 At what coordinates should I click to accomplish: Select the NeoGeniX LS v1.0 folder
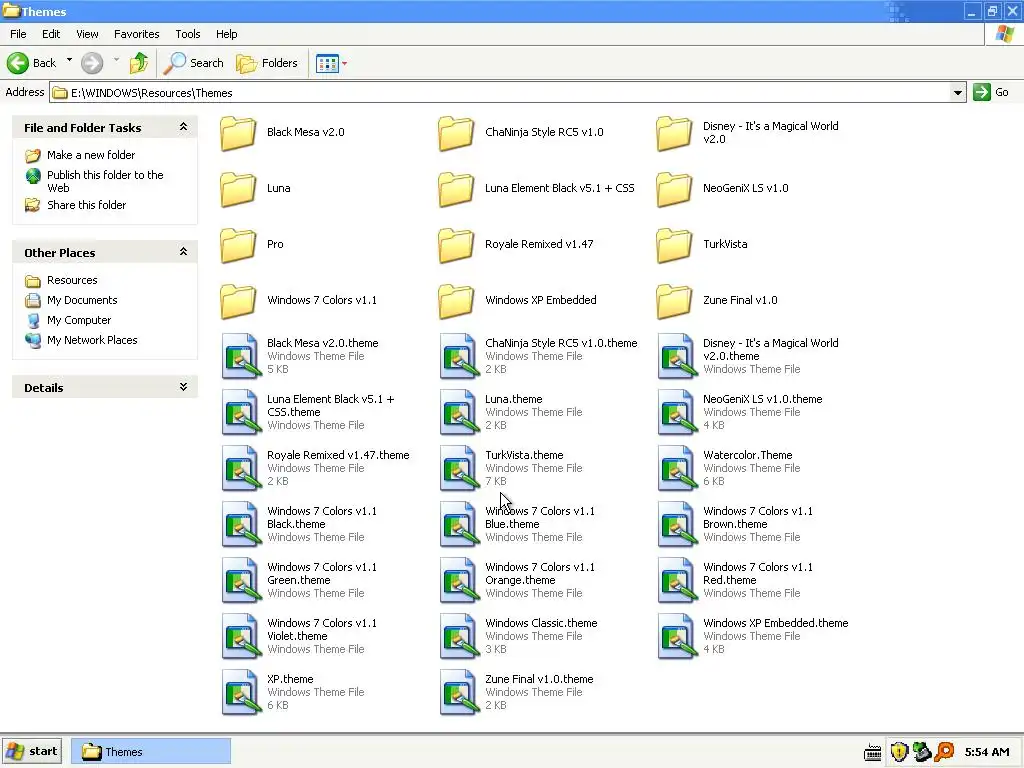[x=722, y=189]
